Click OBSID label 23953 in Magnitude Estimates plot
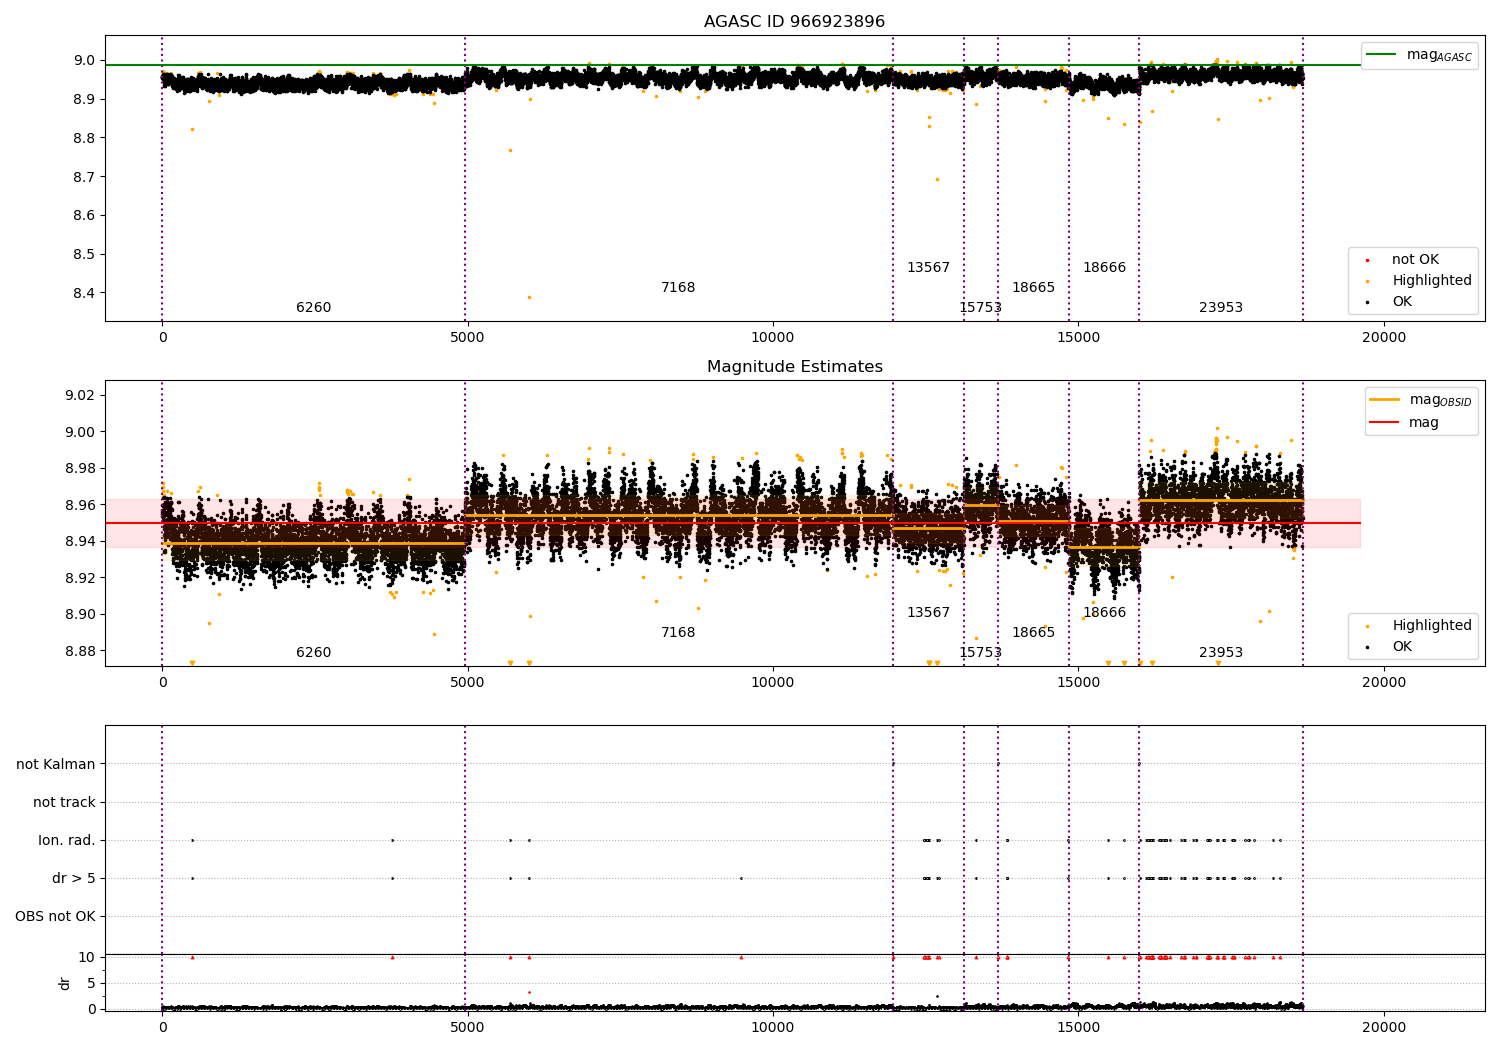This screenshot has width=1500, height=1050. pos(1221,653)
